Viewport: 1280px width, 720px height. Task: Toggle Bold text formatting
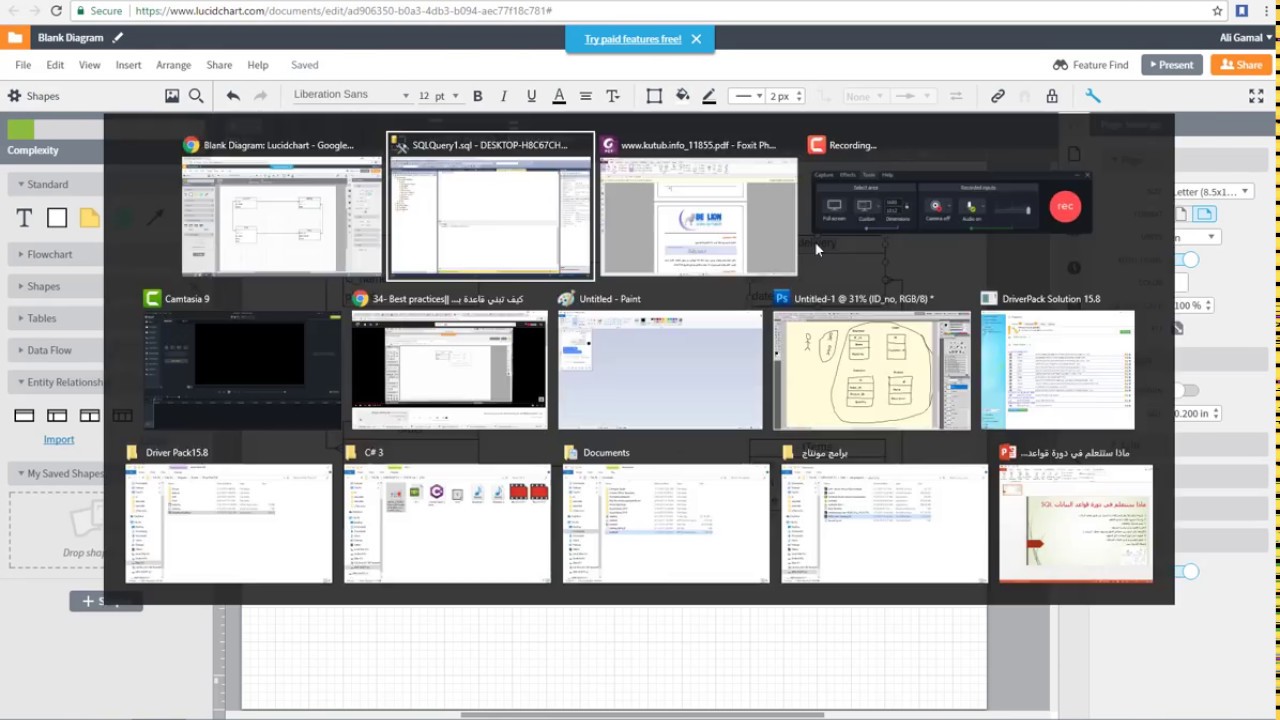[x=478, y=96]
